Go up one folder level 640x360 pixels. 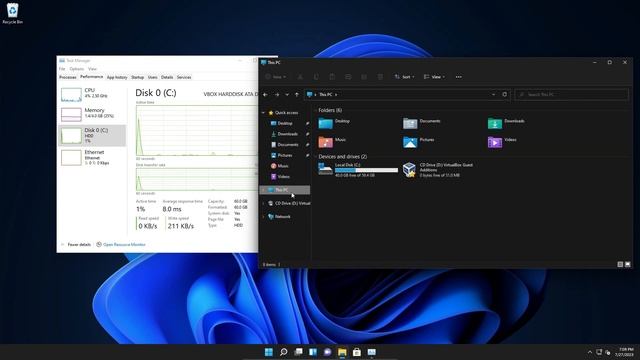(297, 95)
